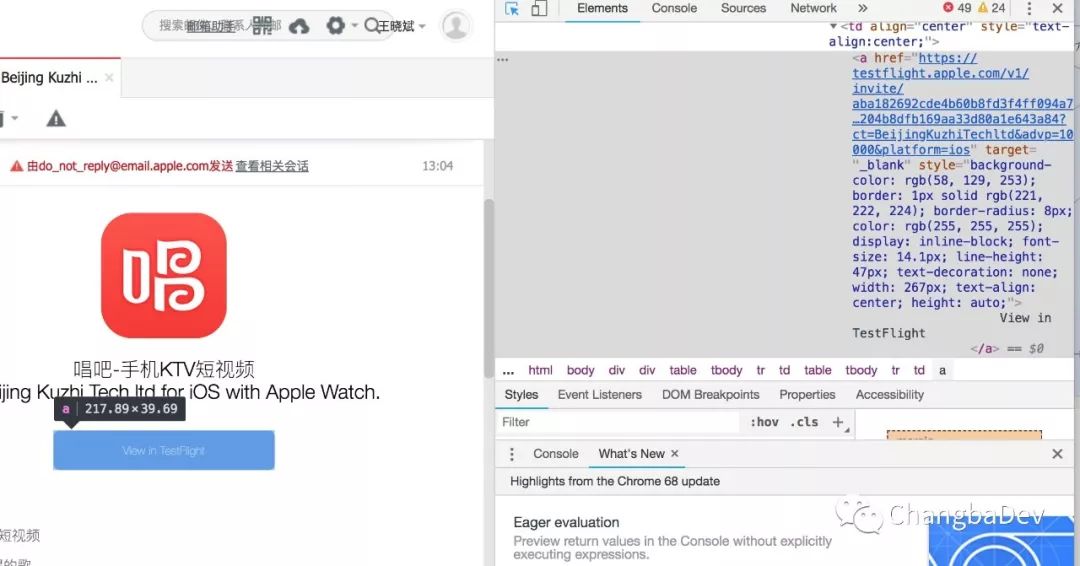Switch to the Console panel tab

coord(674,8)
